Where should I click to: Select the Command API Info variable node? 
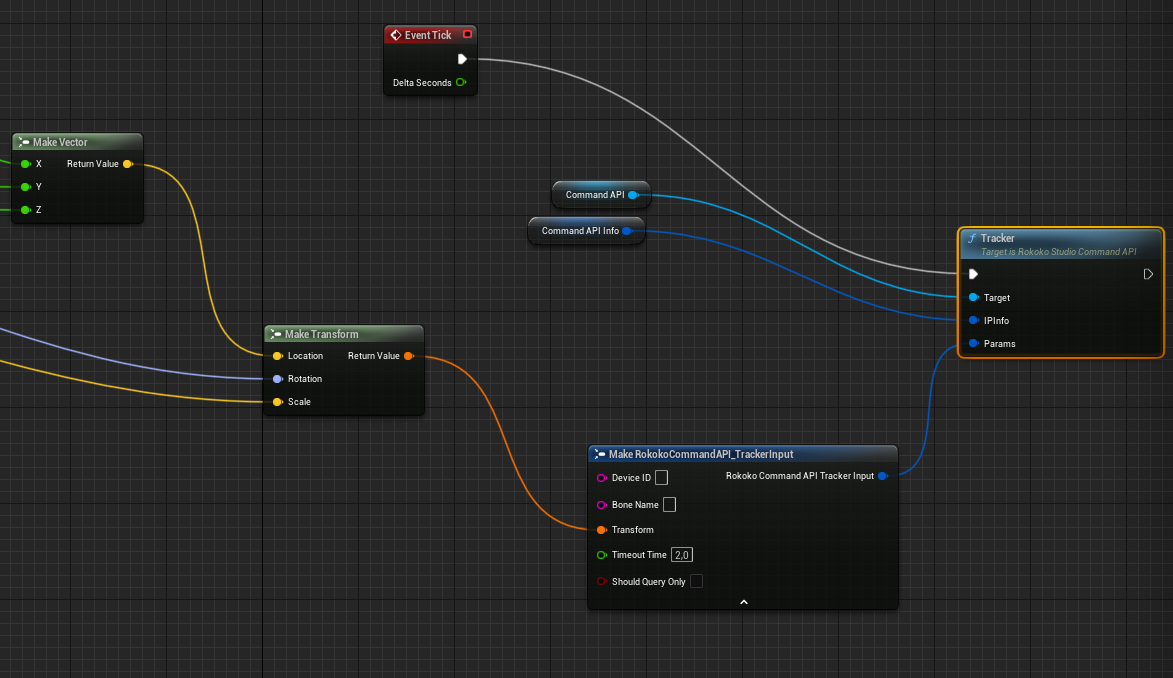[582, 230]
